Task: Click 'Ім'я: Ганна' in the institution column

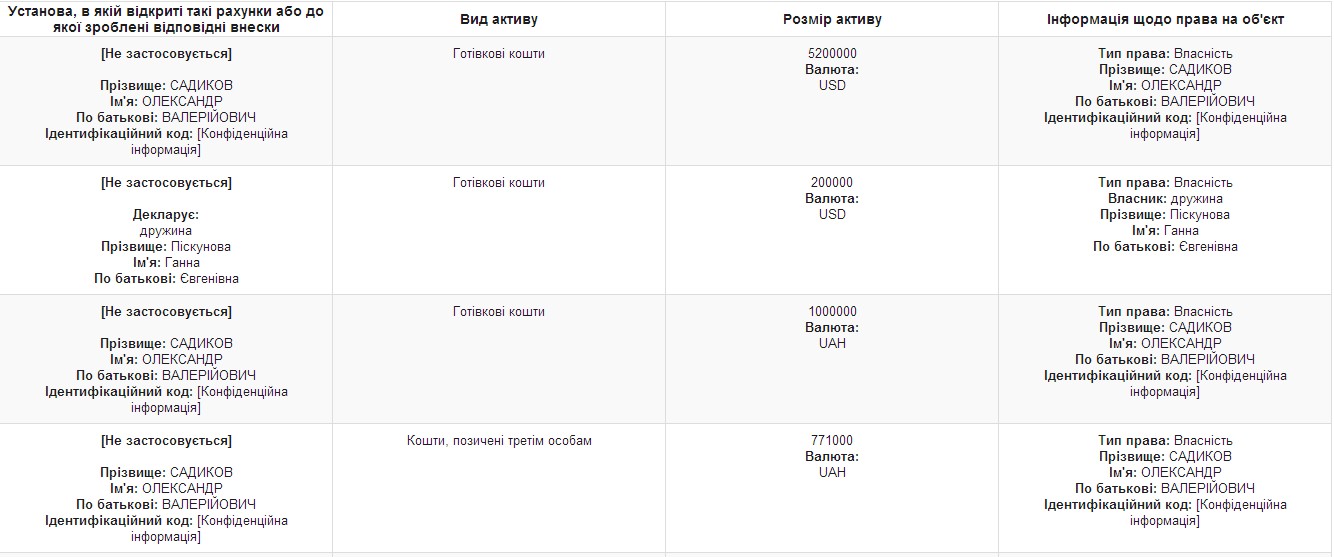Action: coord(166,262)
